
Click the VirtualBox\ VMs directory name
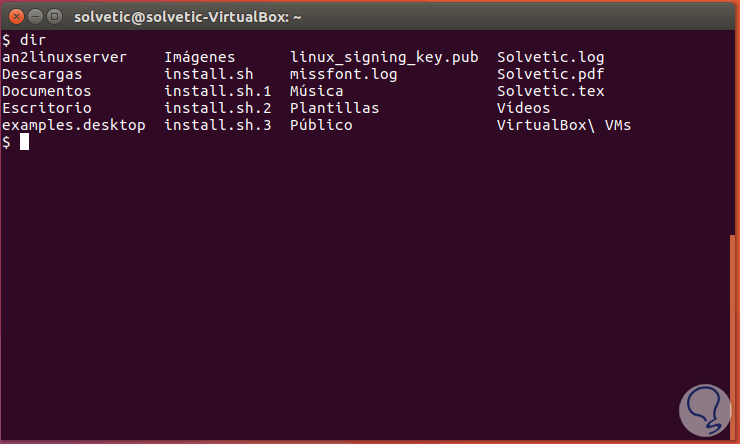564,125
